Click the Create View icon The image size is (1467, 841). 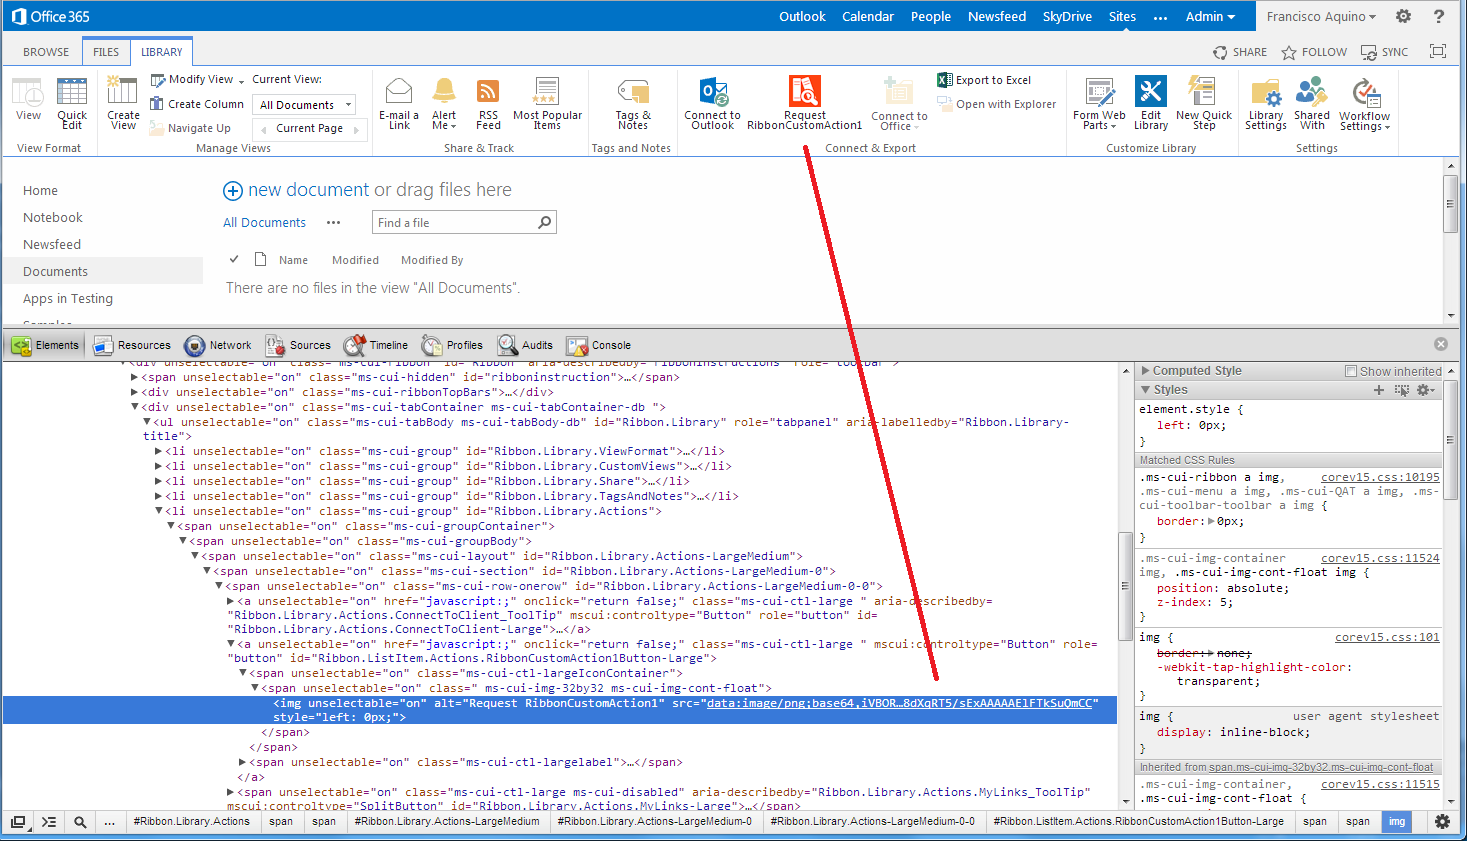[123, 90]
